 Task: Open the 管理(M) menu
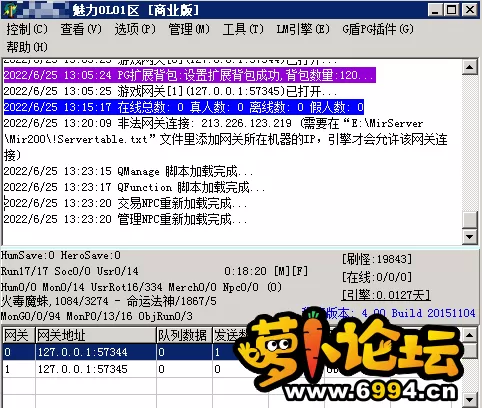189,29
